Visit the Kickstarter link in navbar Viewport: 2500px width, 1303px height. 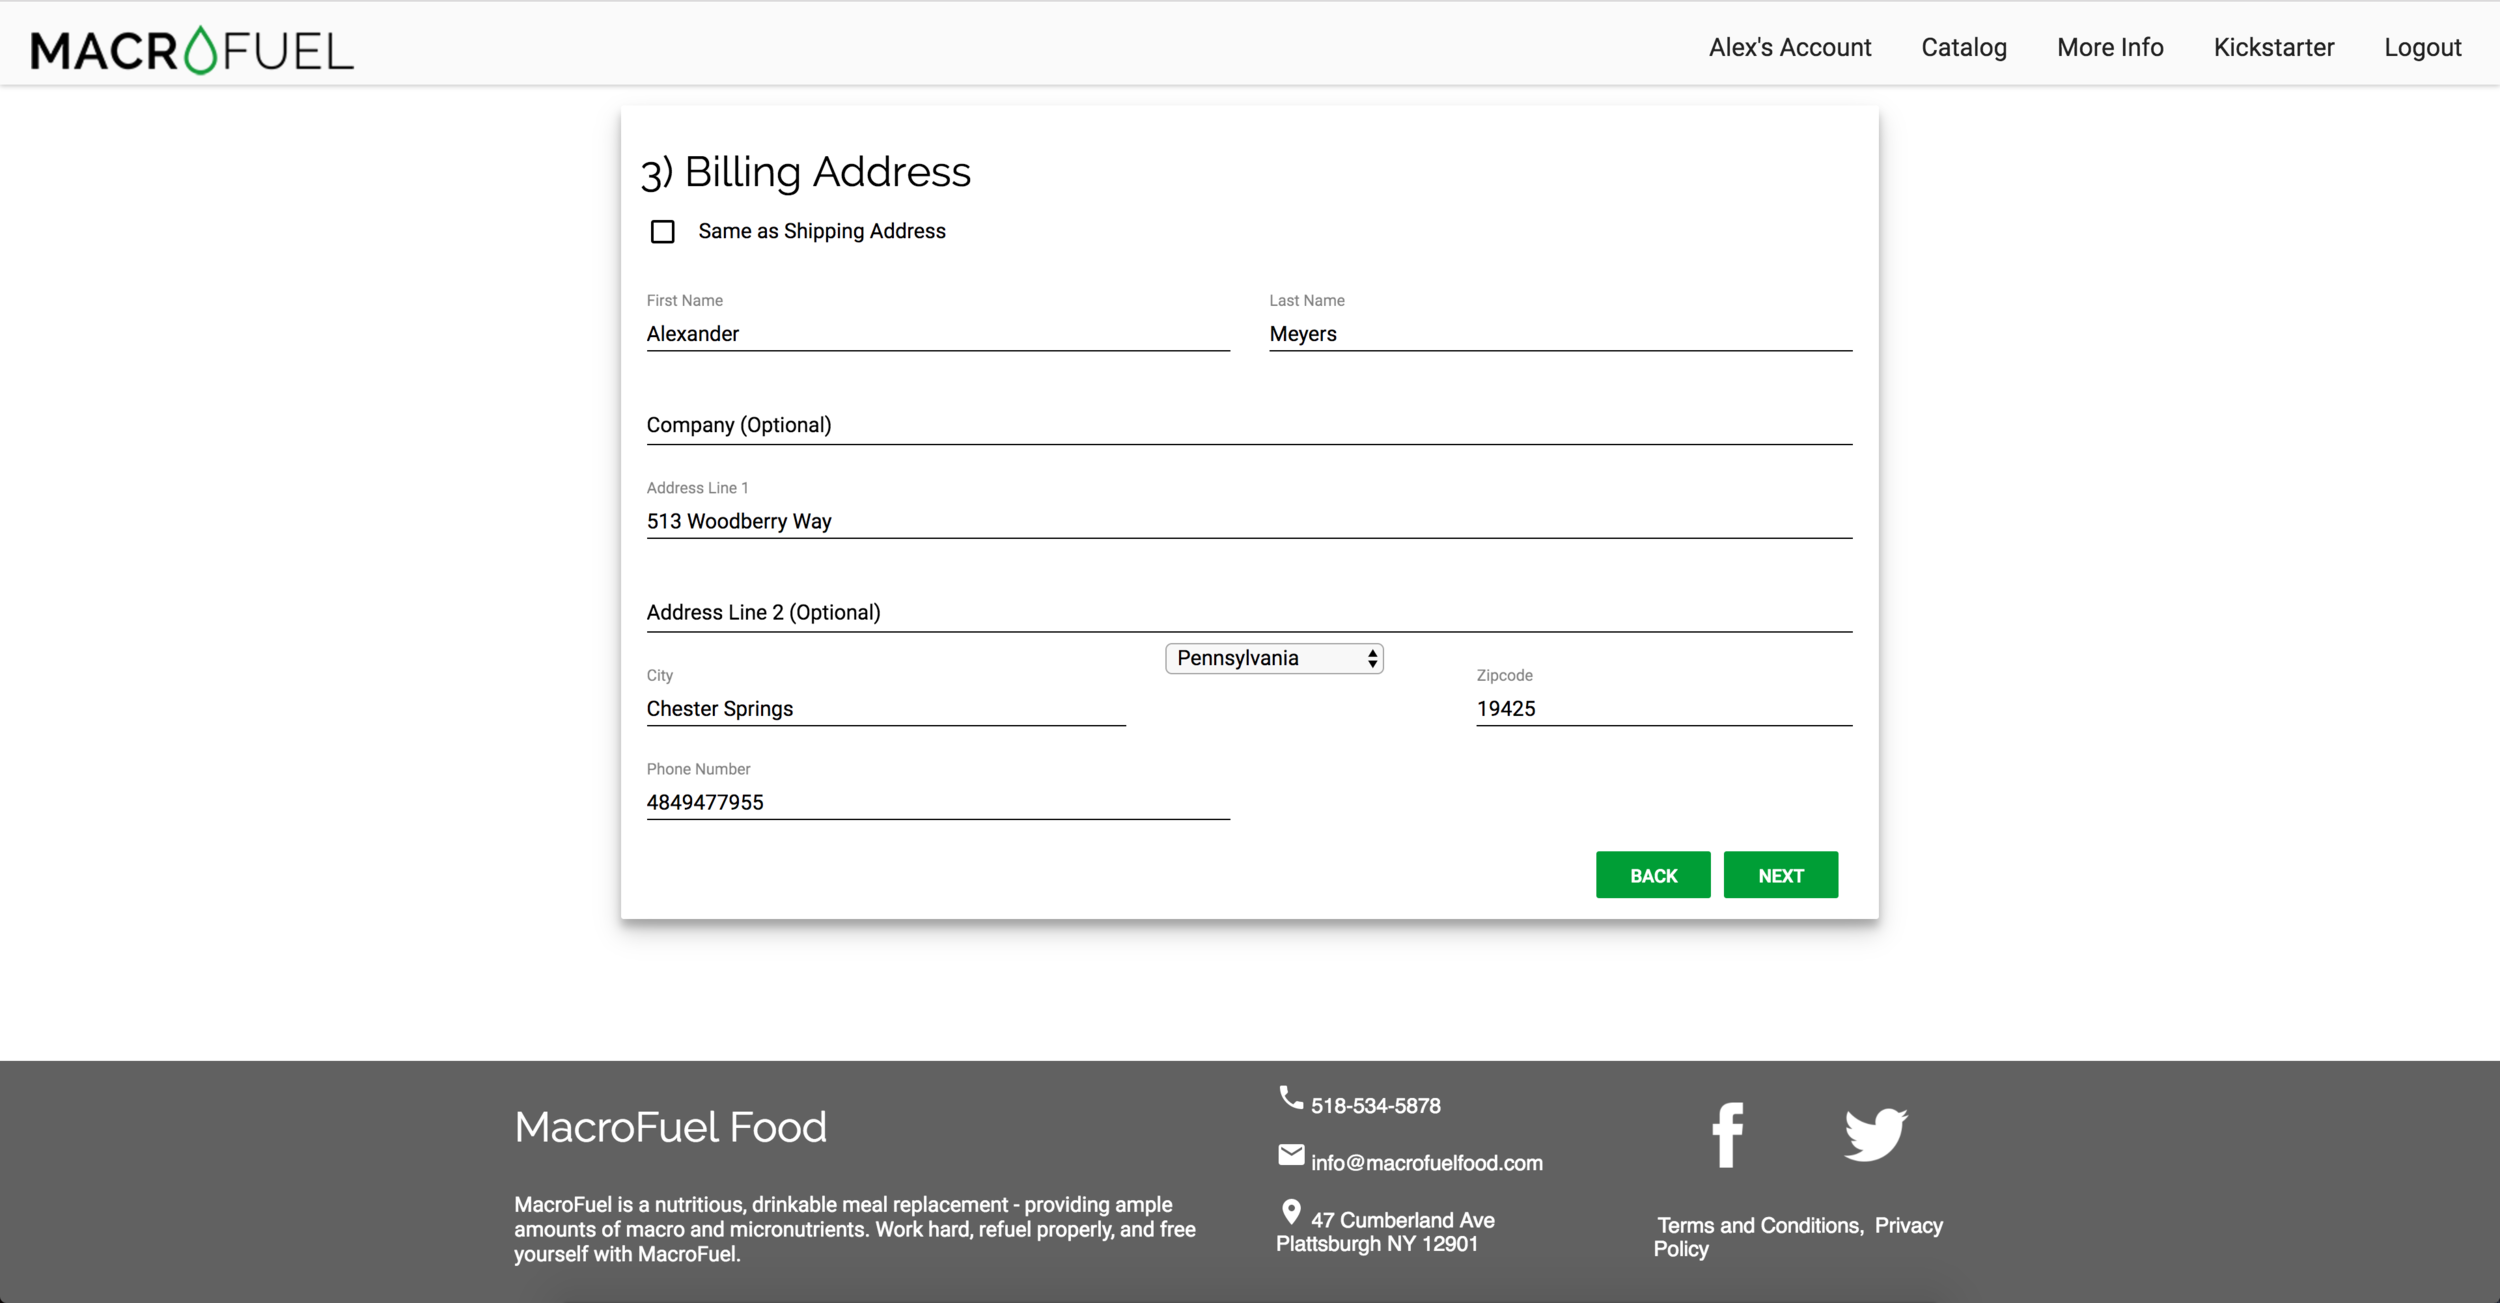[2274, 47]
